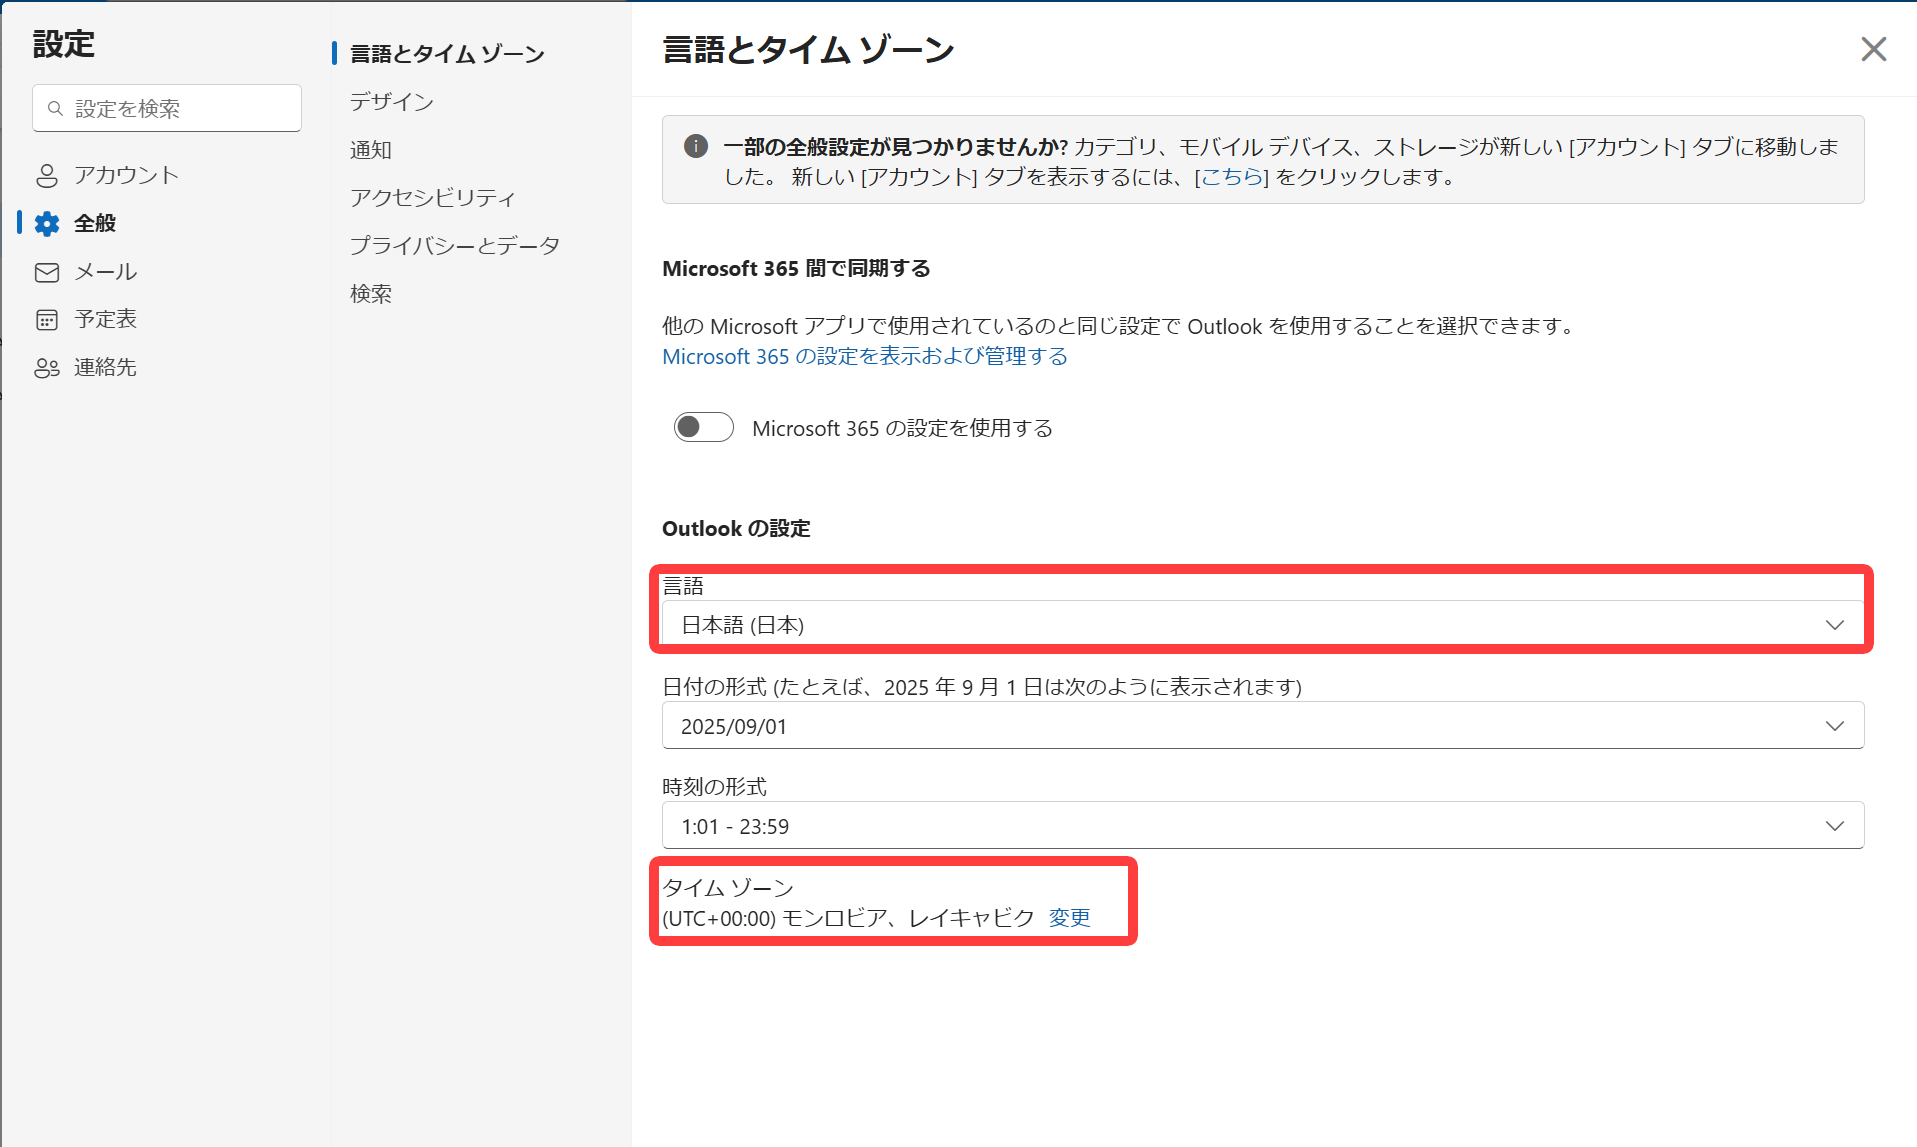This screenshot has width=1917, height=1147.
Task: Open メール settings category
Action: (x=107, y=271)
